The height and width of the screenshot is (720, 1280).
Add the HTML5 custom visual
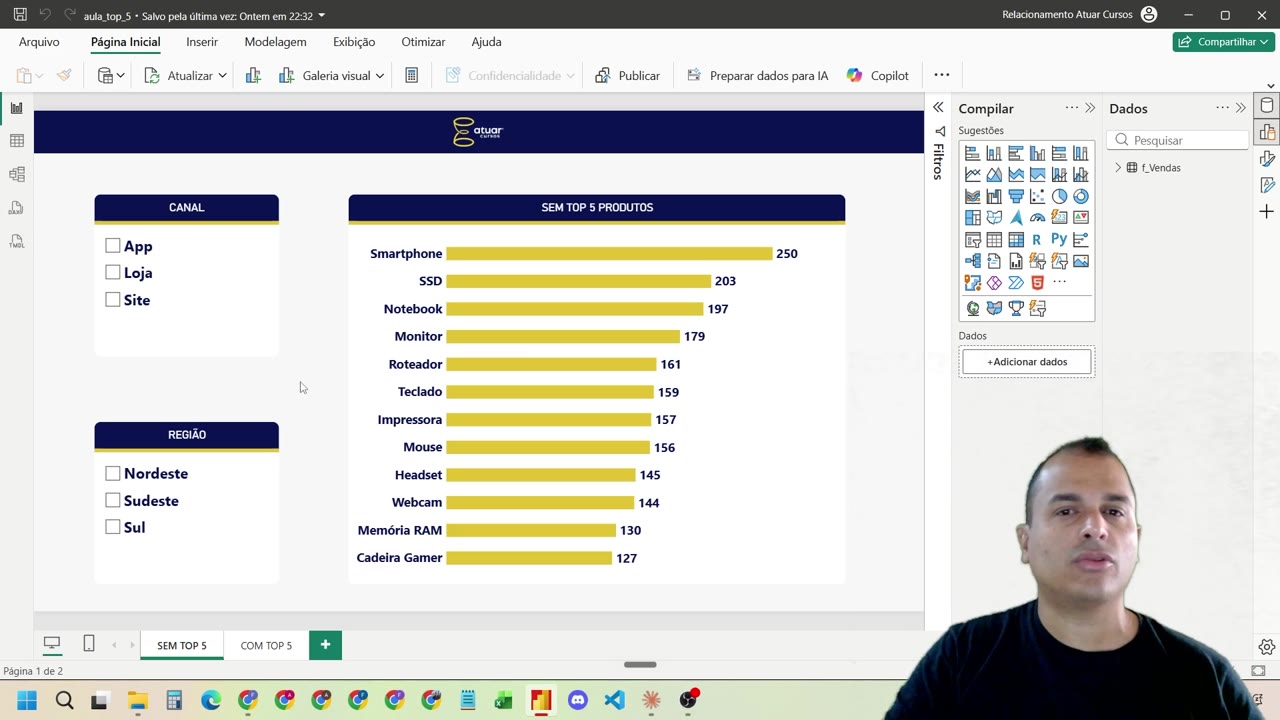[x=1037, y=283]
